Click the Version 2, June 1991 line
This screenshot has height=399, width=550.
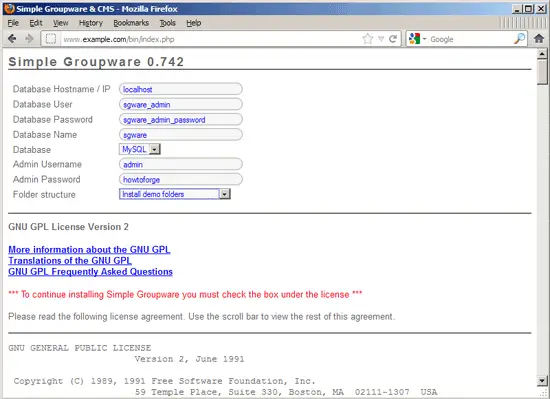tap(189, 359)
